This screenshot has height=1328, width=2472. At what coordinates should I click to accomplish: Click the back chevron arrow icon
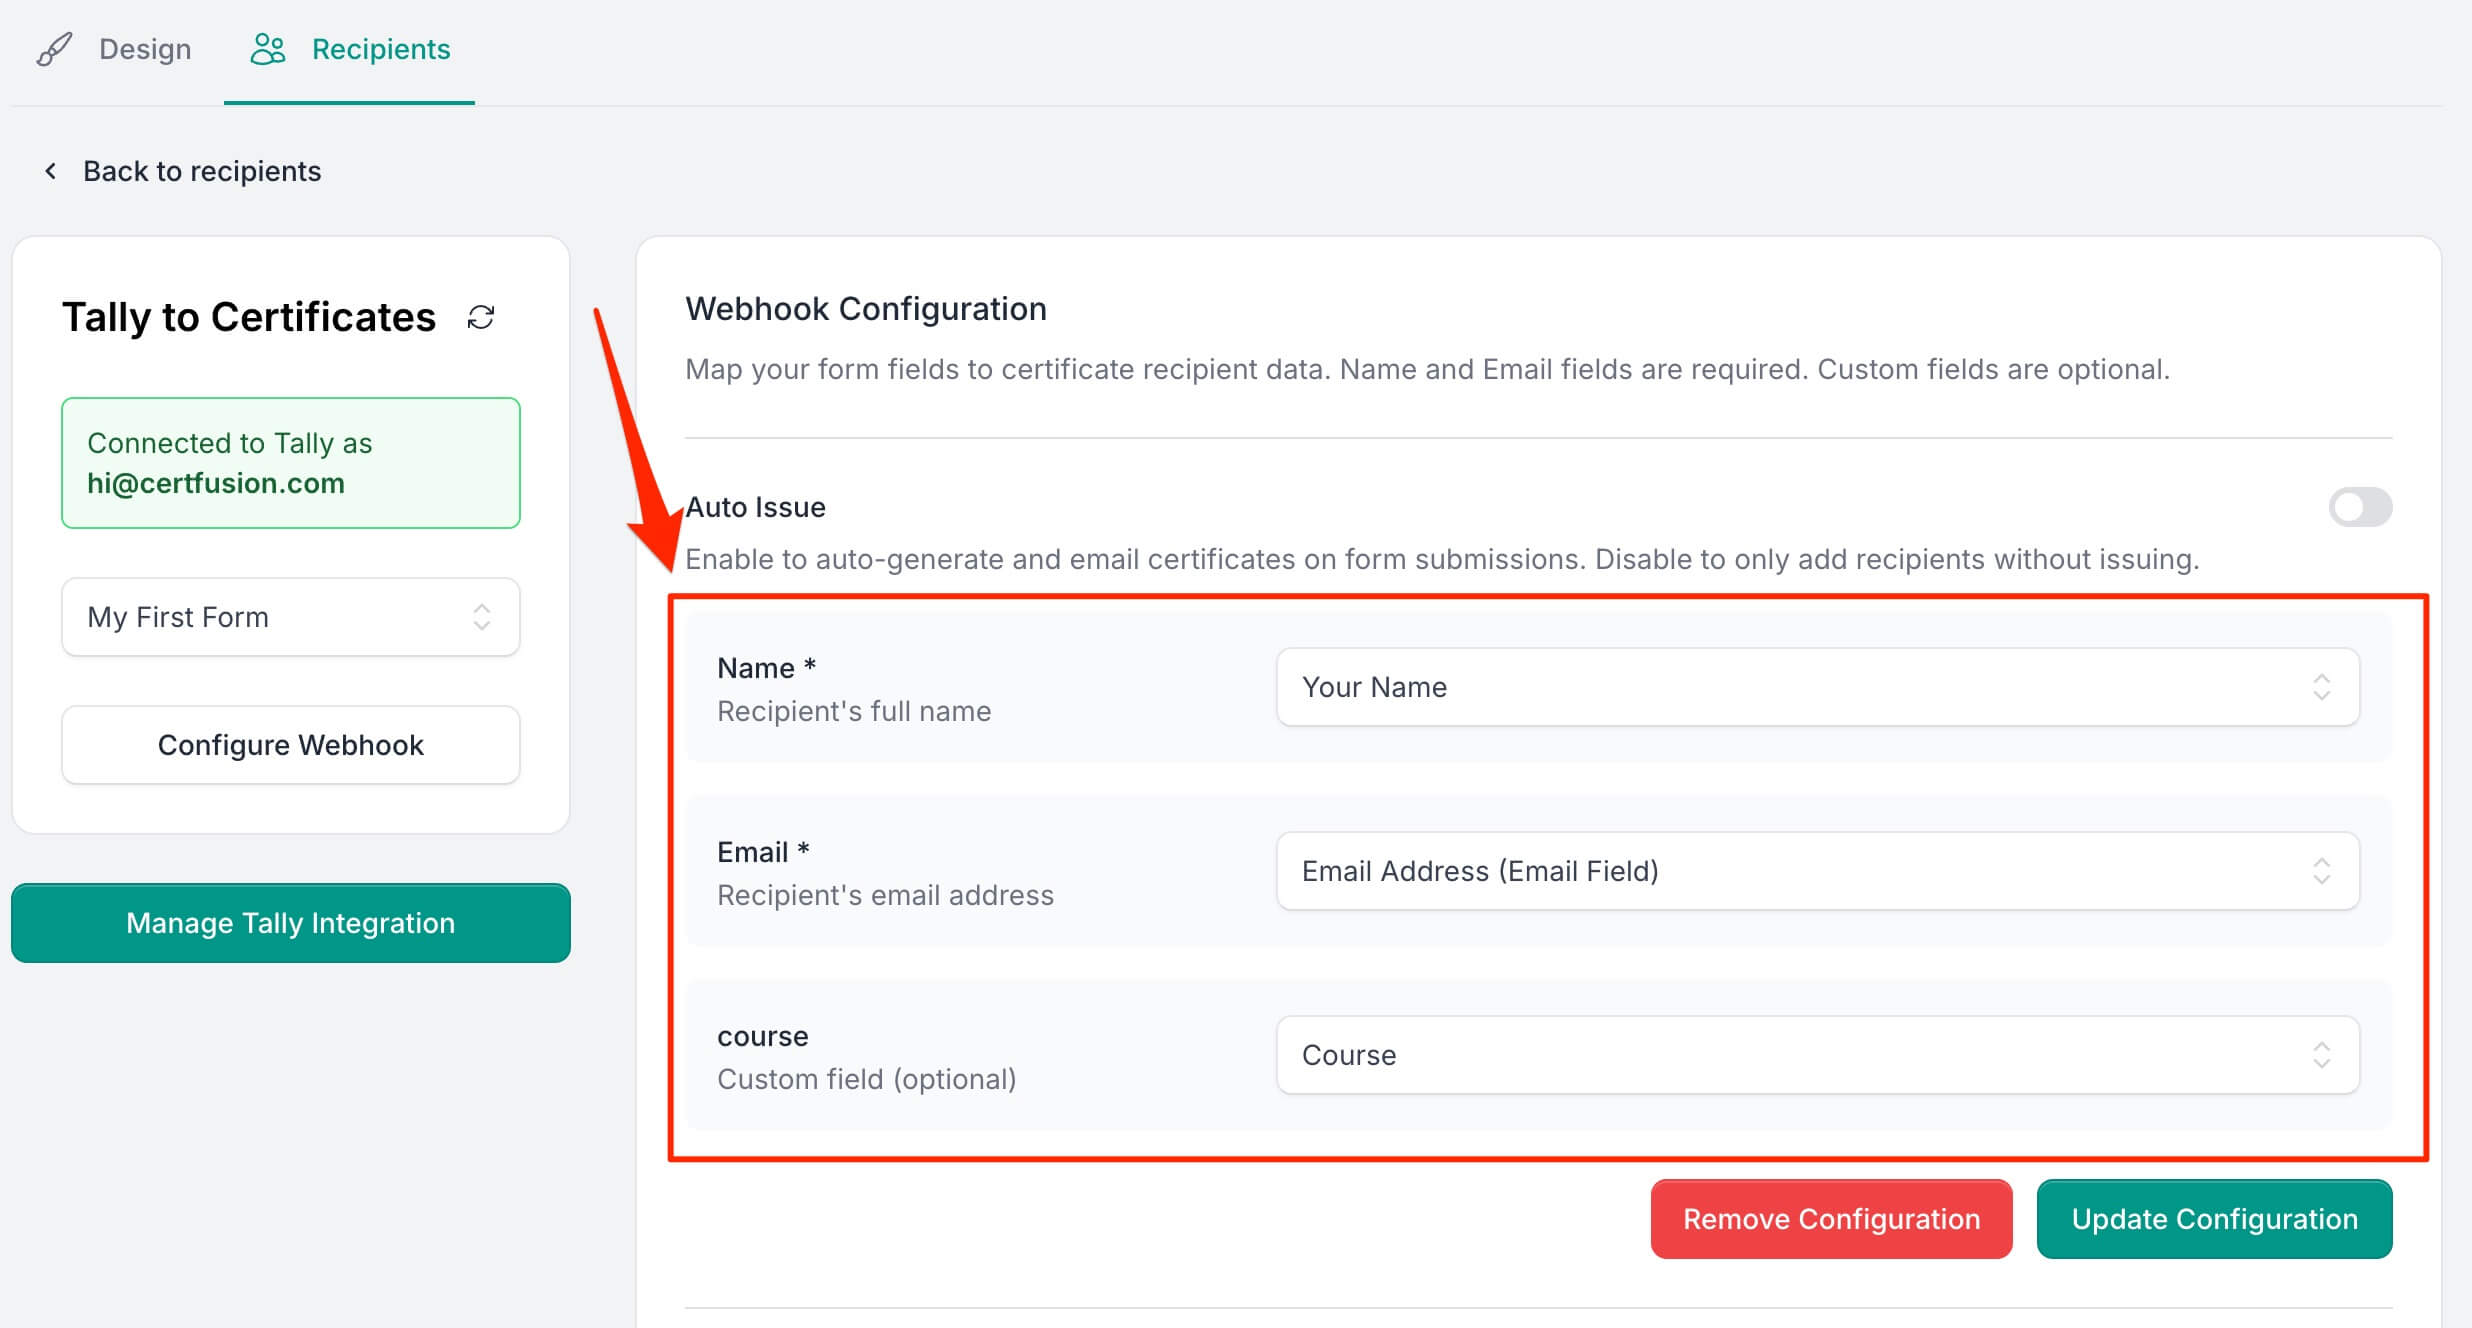point(51,171)
